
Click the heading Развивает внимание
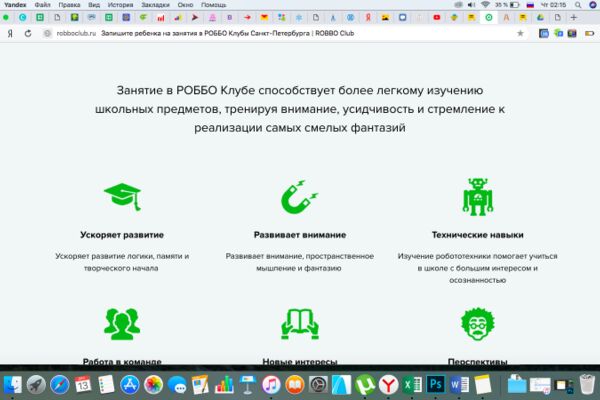tap(300, 235)
